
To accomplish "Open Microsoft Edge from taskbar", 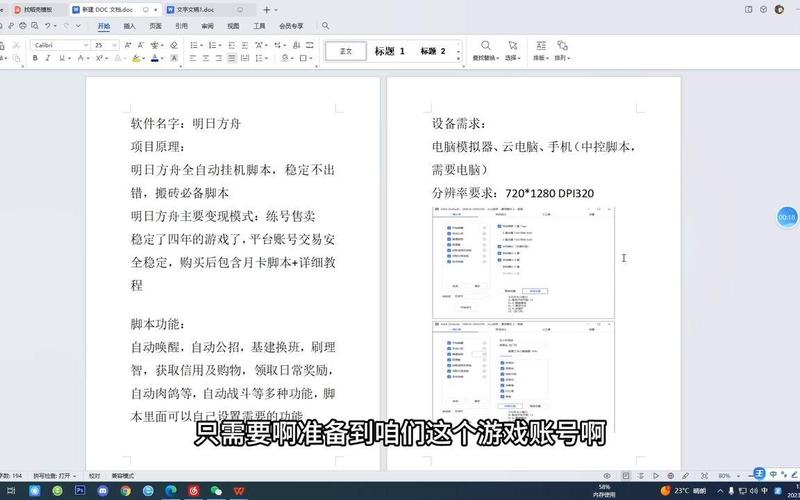I will pyautogui.click(x=171, y=491).
